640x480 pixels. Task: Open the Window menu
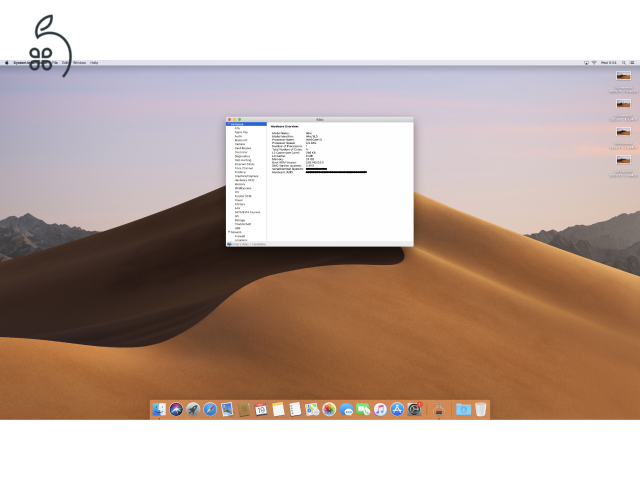pyautogui.click(x=80, y=63)
